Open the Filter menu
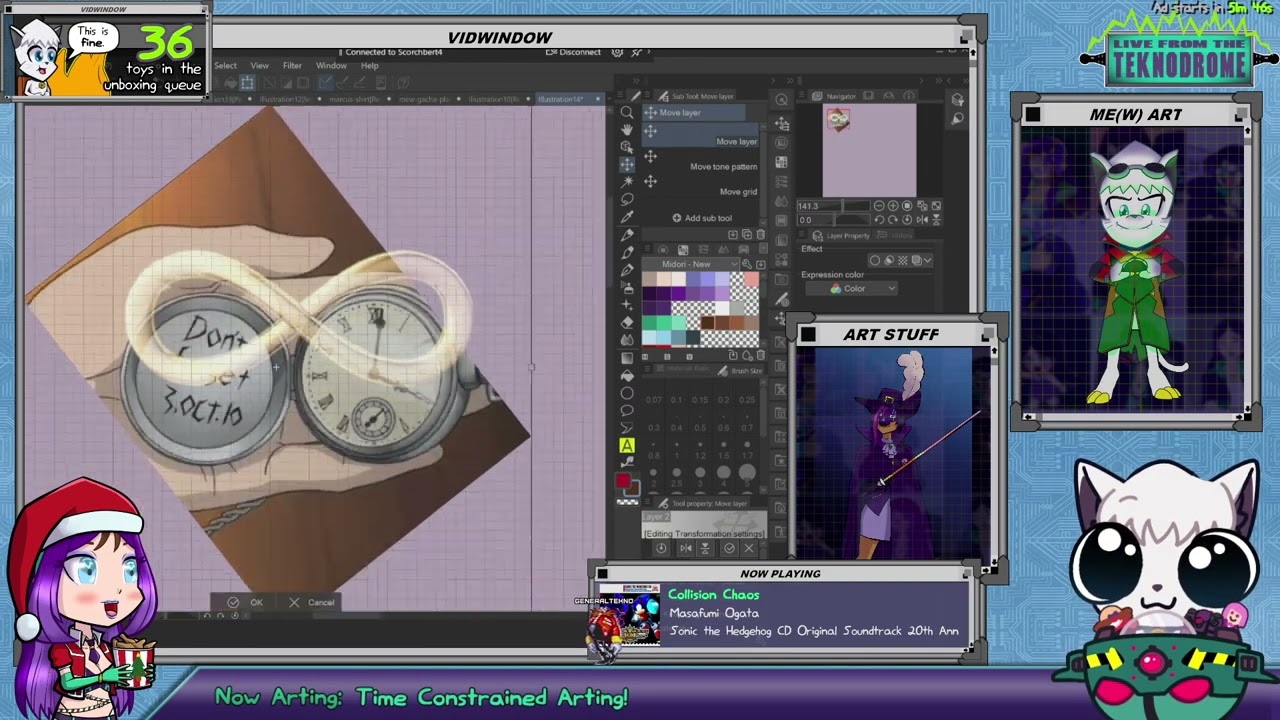 [292, 66]
